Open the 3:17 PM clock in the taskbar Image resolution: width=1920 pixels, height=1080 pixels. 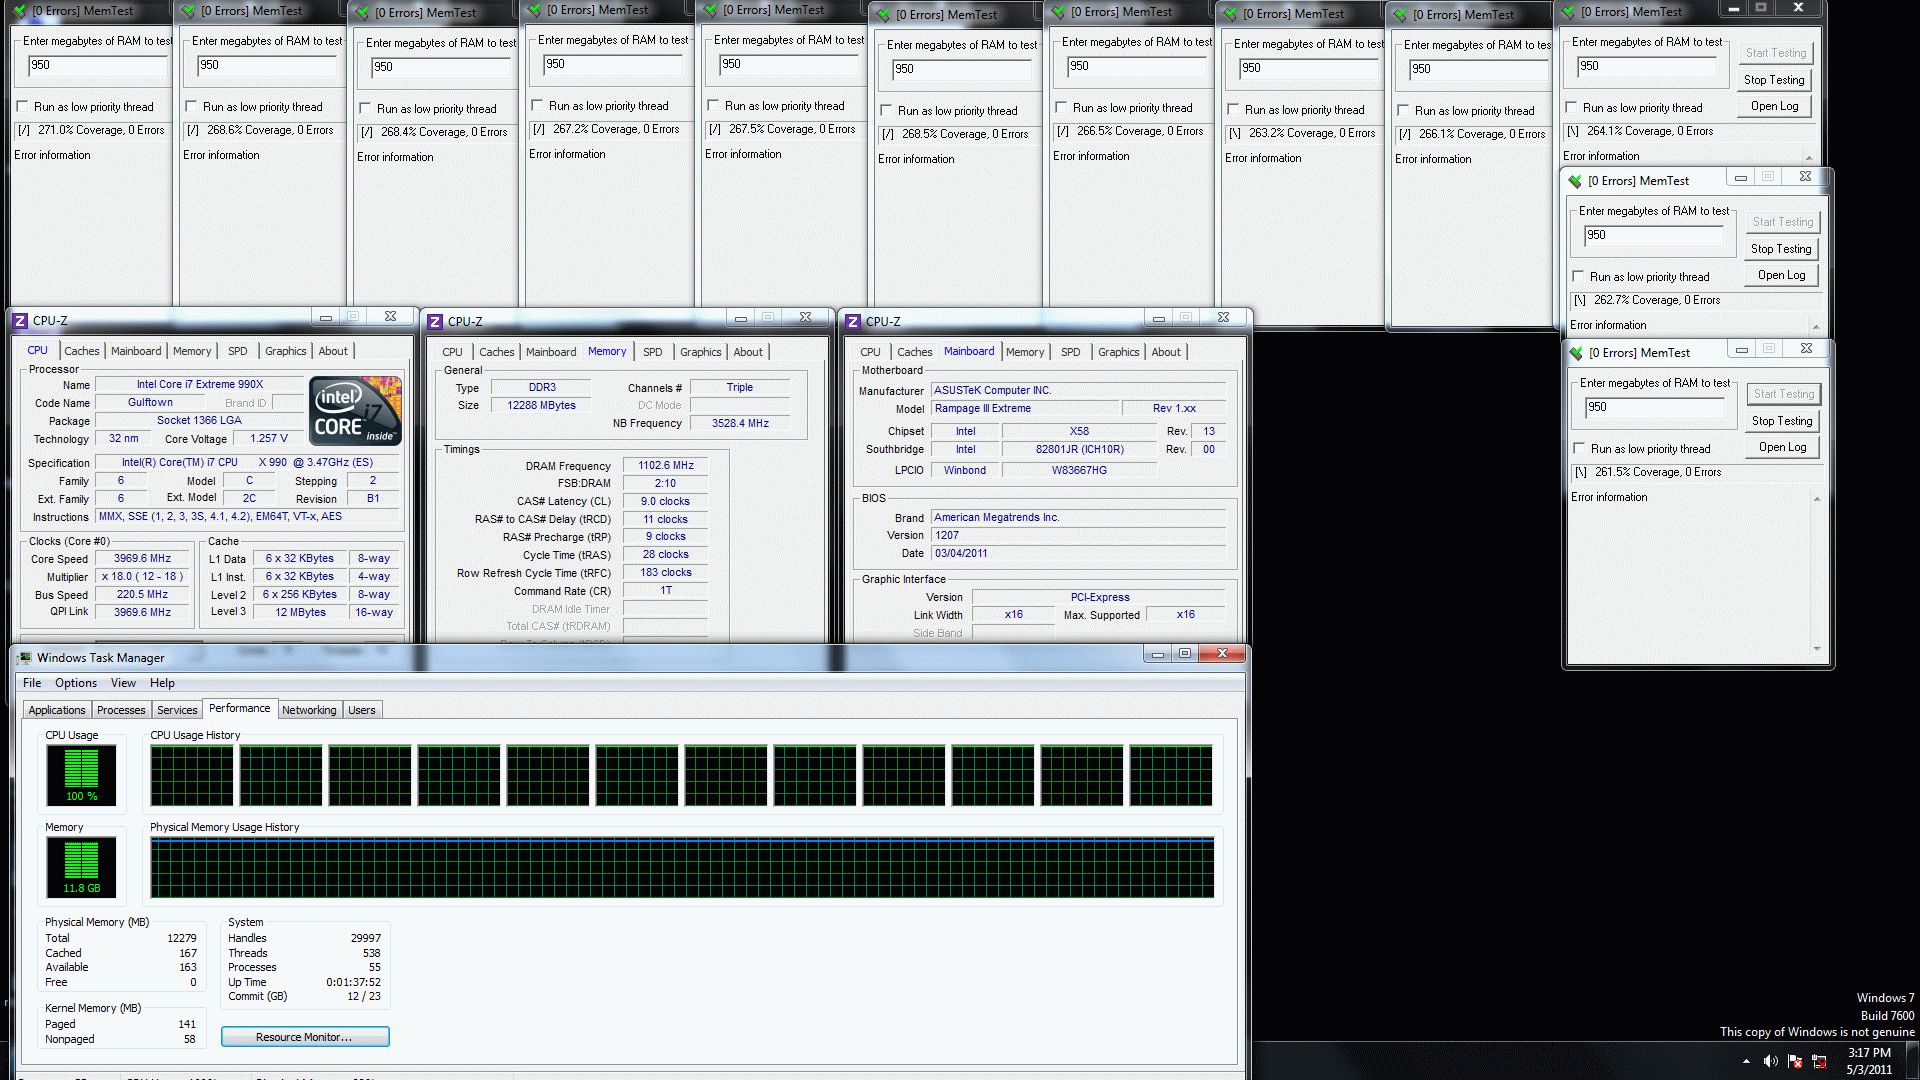tap(1868, 1061)
